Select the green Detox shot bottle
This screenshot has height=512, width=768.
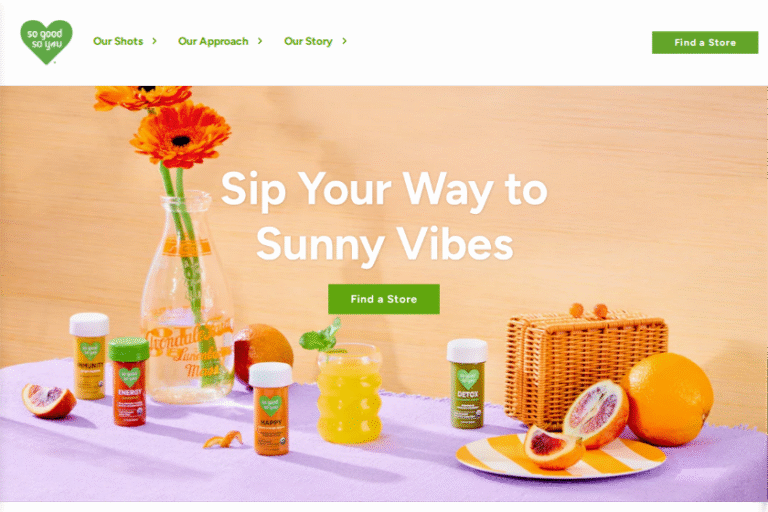pos(467,384)
